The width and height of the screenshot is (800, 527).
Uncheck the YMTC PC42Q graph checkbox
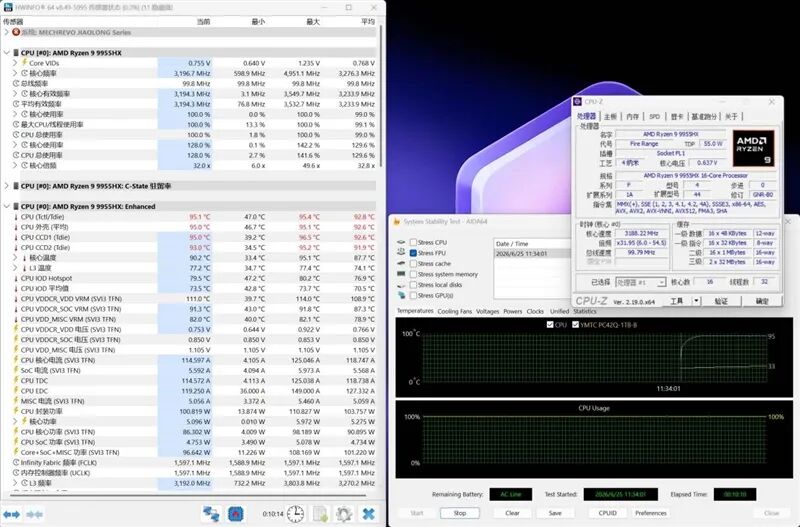576,324
